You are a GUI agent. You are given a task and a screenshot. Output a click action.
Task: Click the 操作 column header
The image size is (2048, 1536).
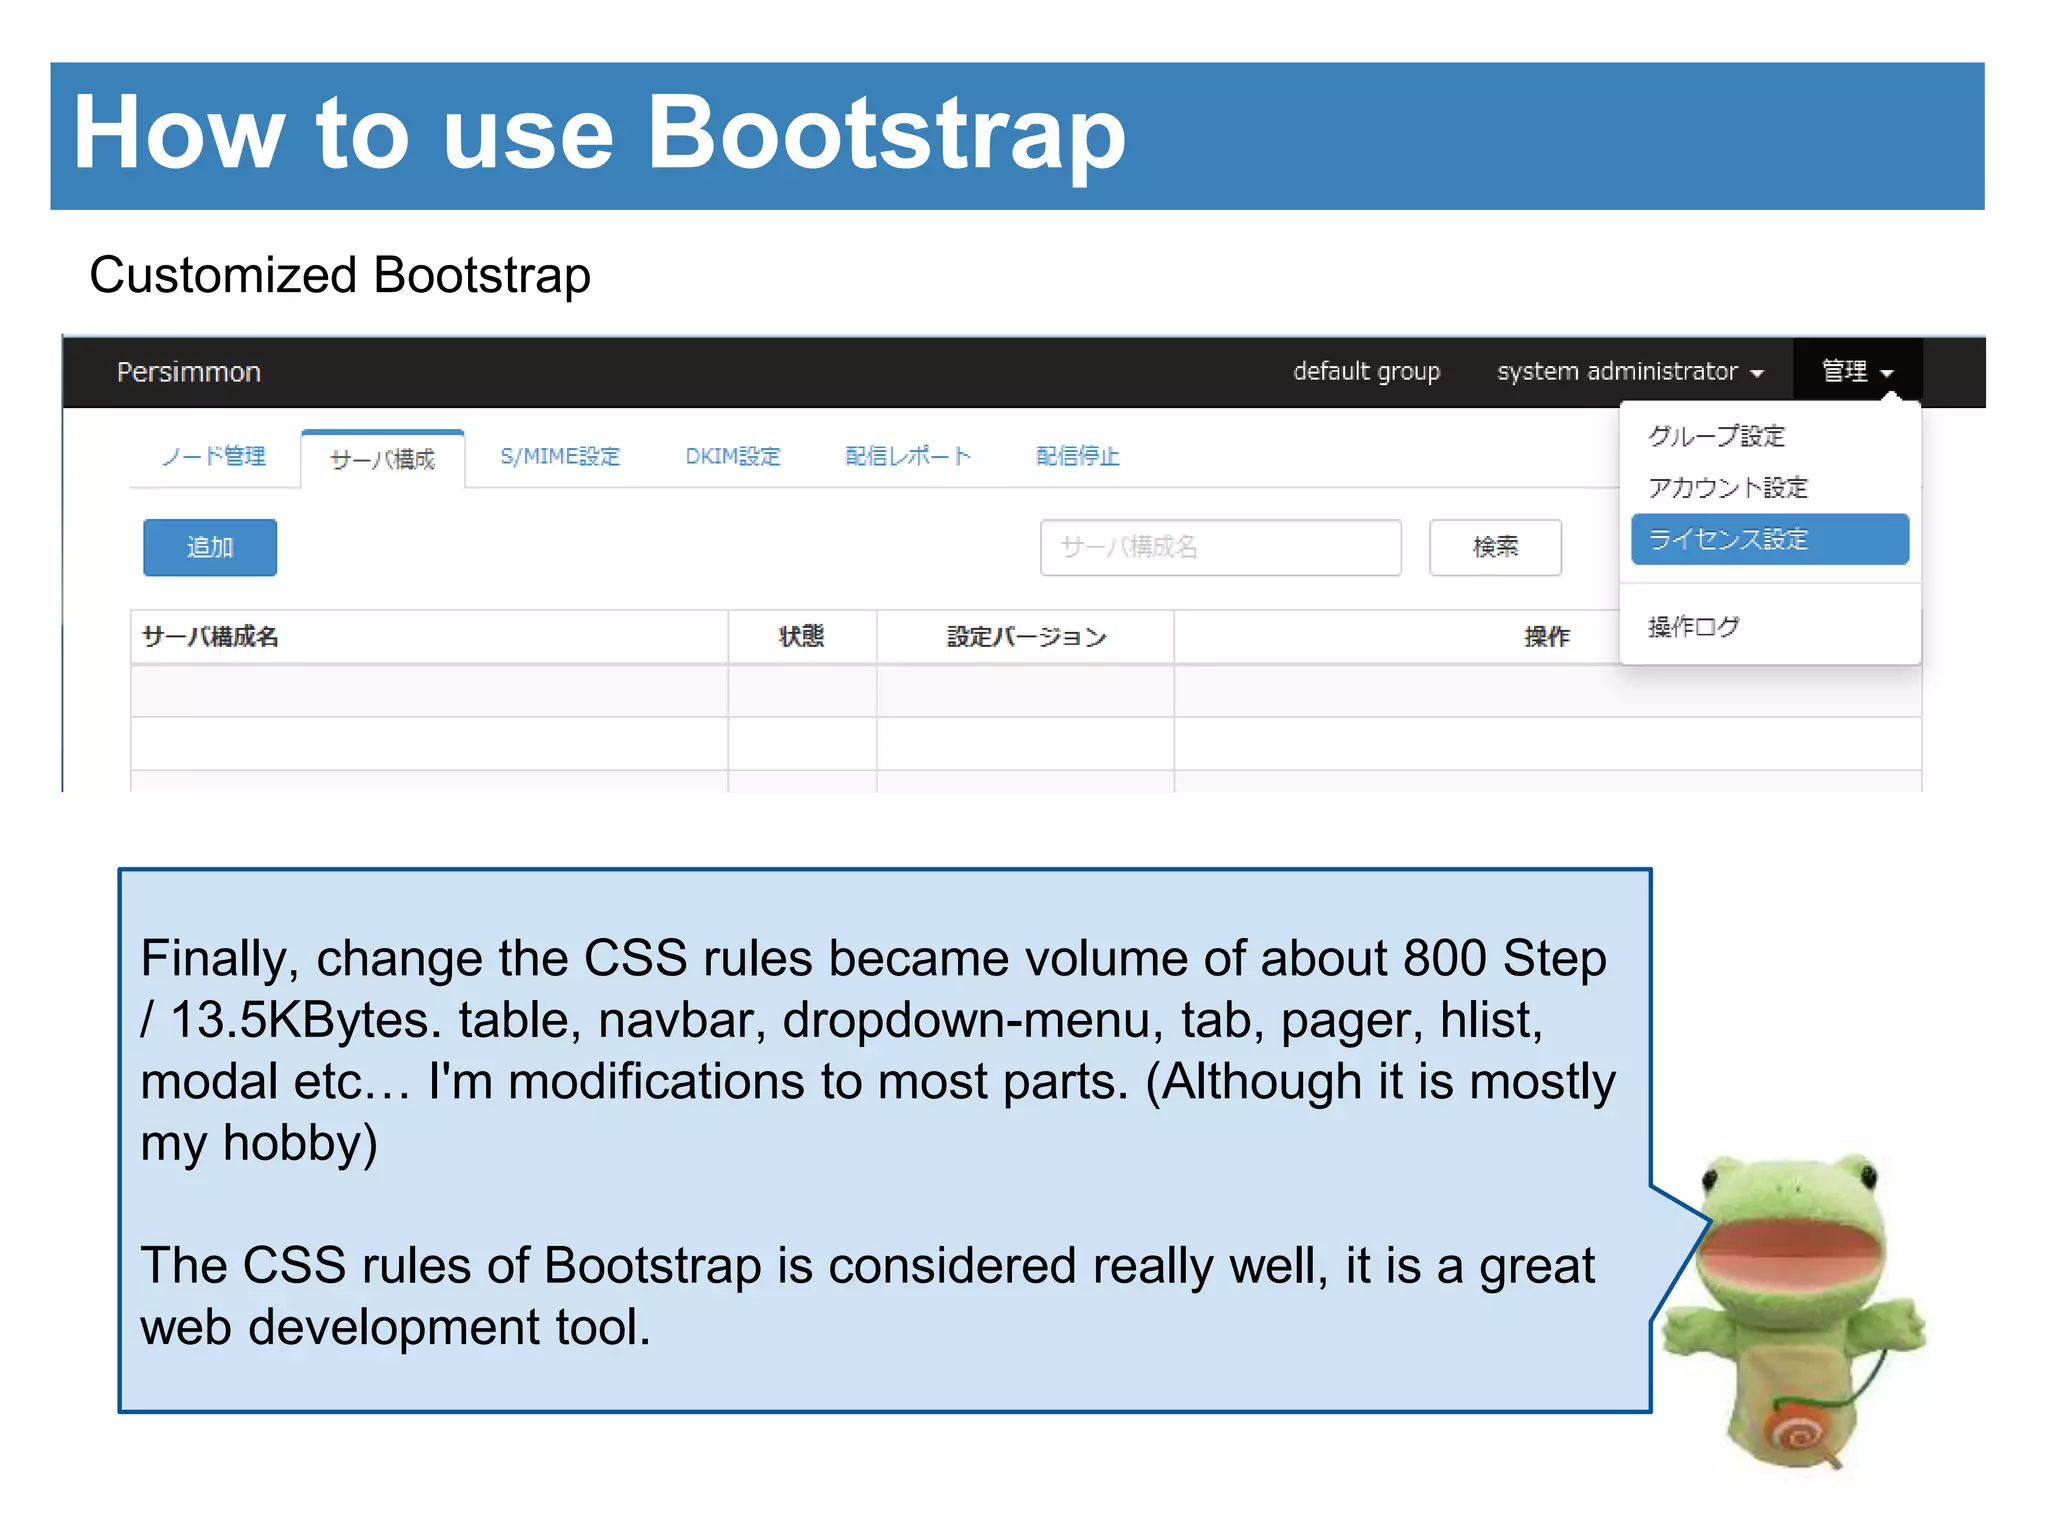[1546, 637]
